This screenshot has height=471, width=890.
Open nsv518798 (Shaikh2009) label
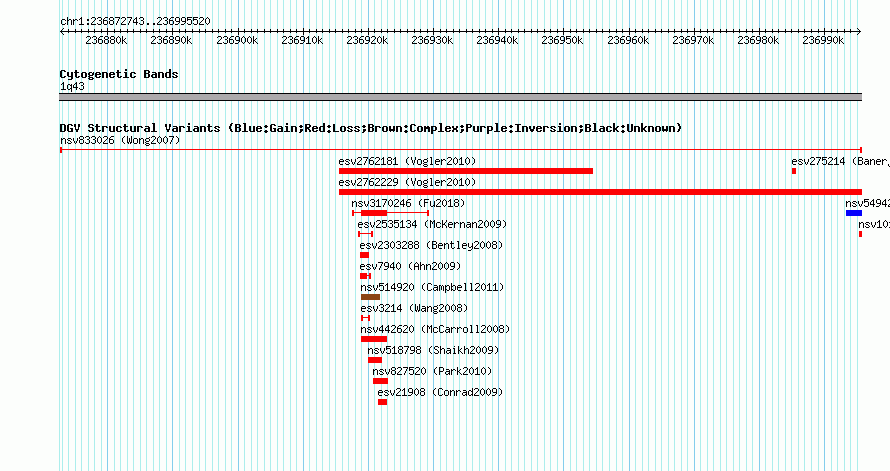coord(433,350)
